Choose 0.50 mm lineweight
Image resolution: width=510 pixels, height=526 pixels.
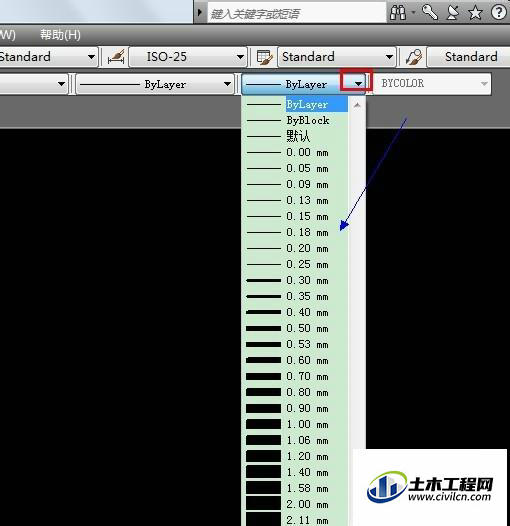click(295, 328)
